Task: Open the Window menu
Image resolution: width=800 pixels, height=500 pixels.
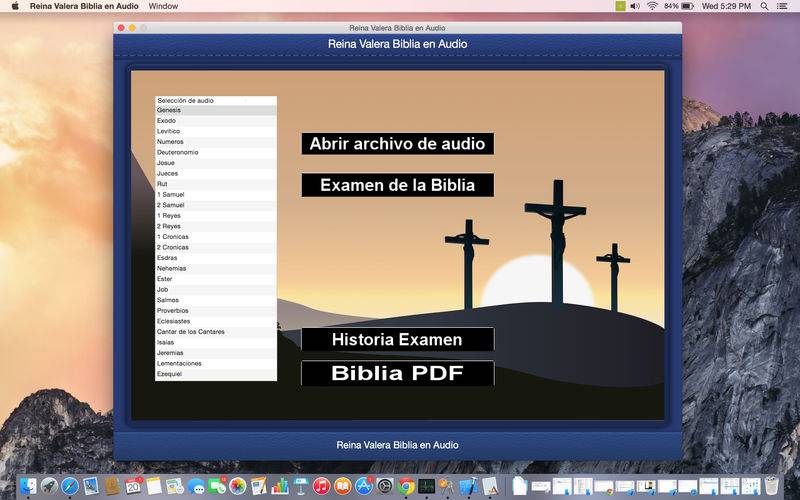Action: [x=163, y=6]
